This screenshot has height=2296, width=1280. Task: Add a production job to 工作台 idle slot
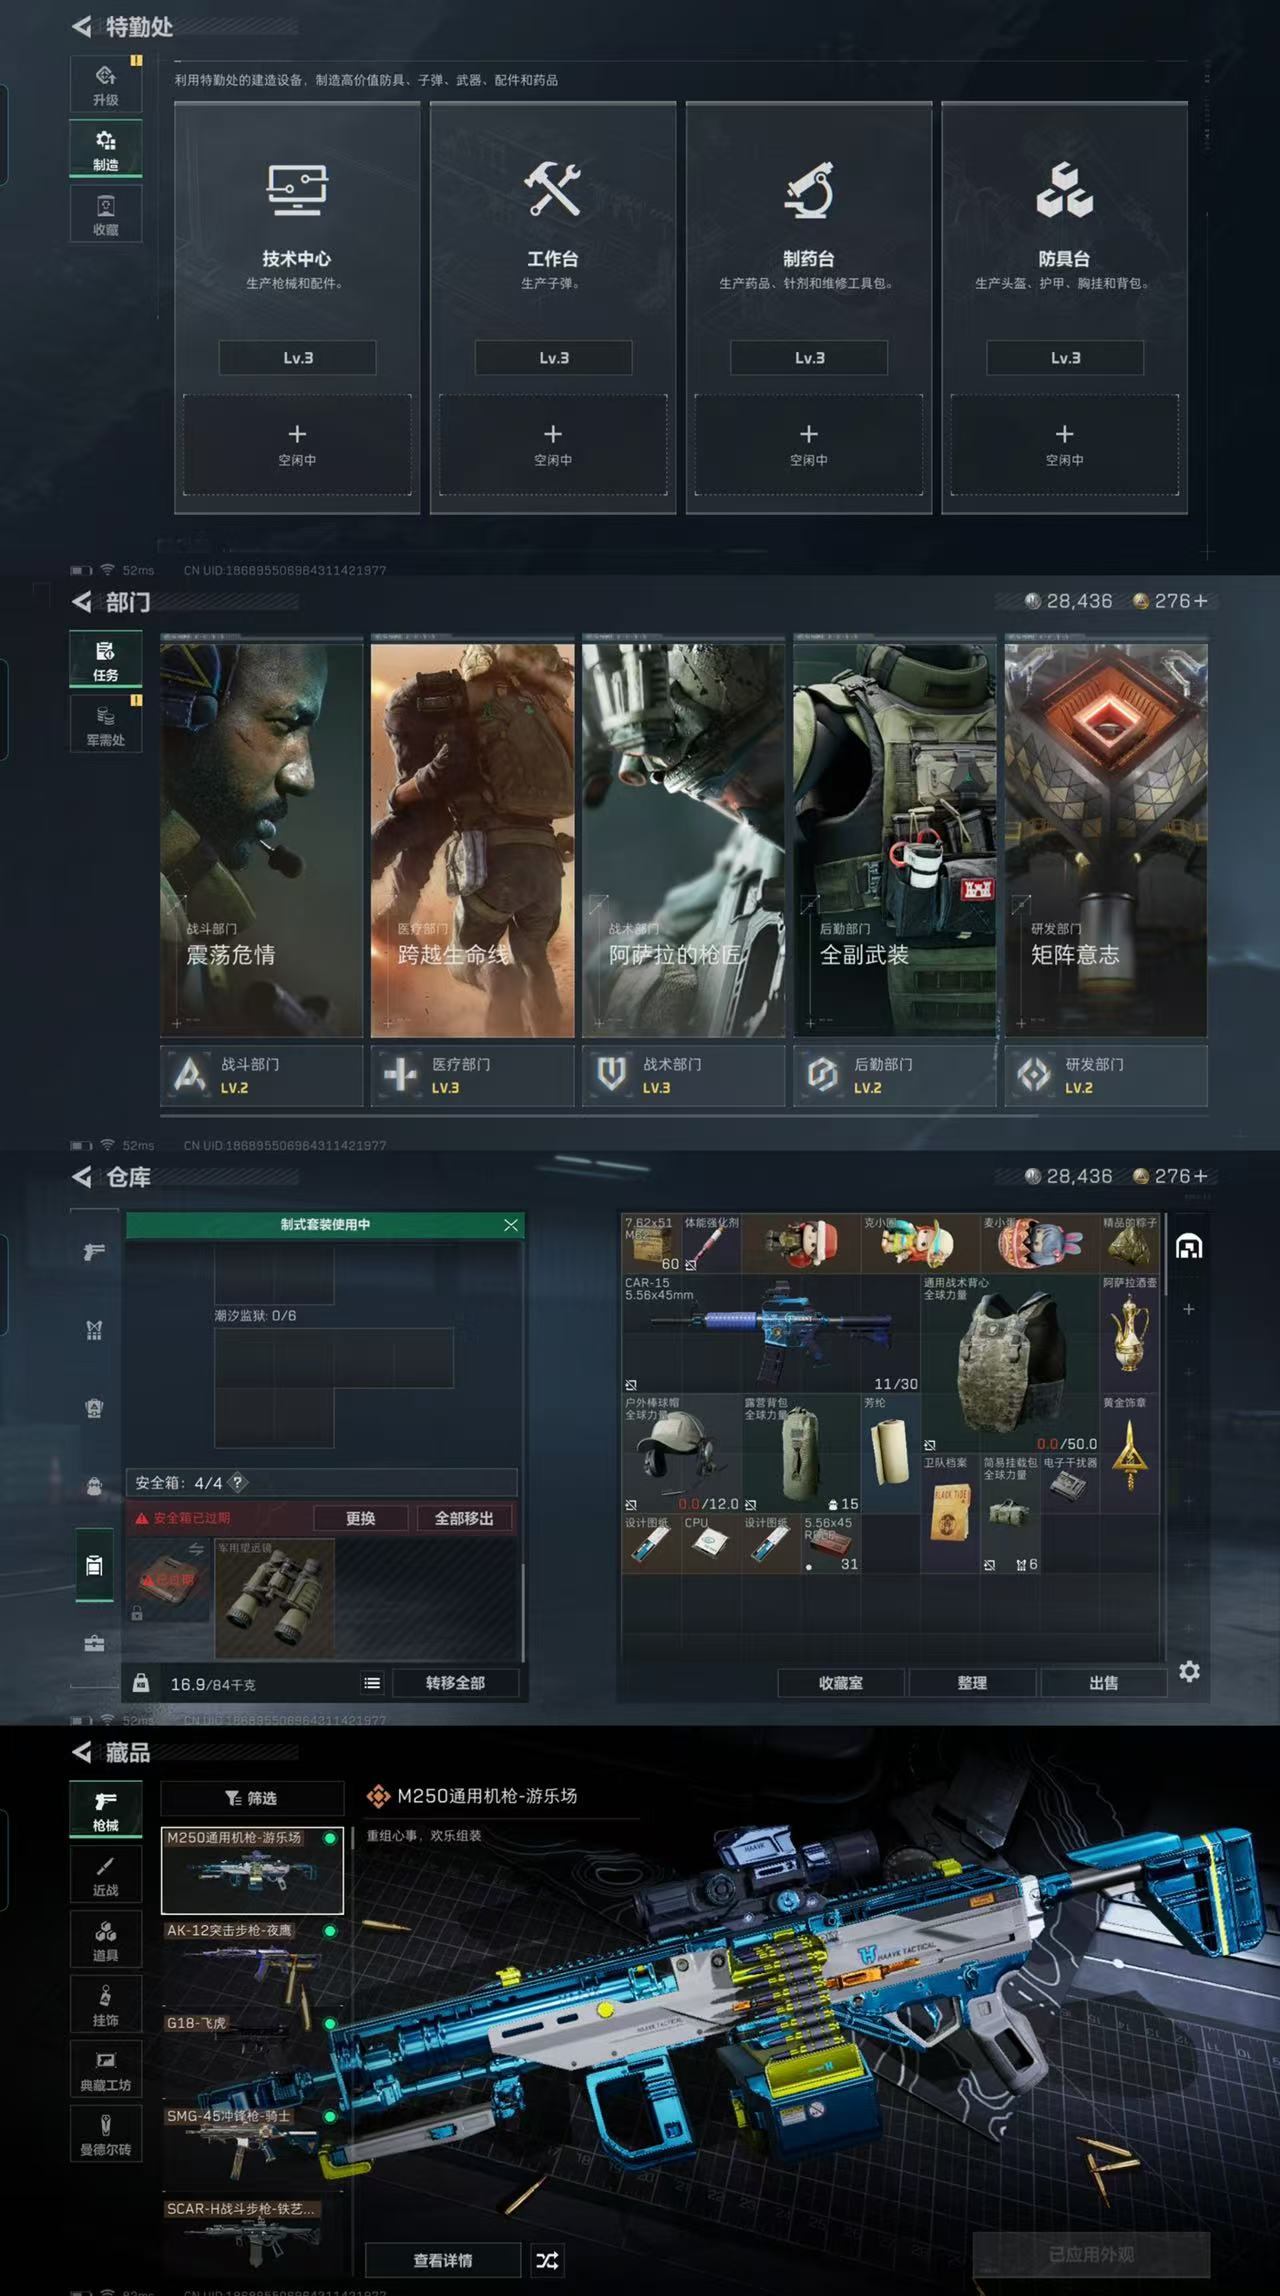point(553,444)
